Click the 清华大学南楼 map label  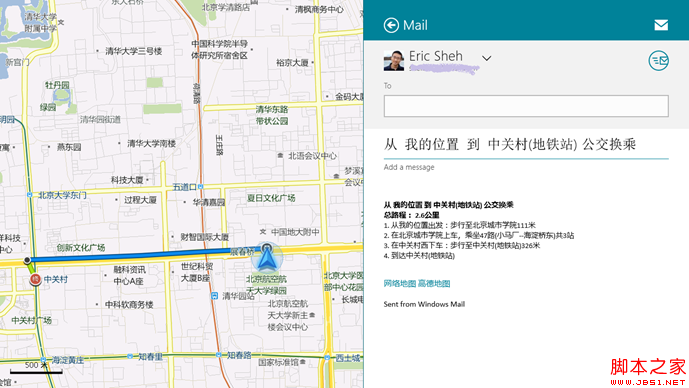click(x=152, y=143)
